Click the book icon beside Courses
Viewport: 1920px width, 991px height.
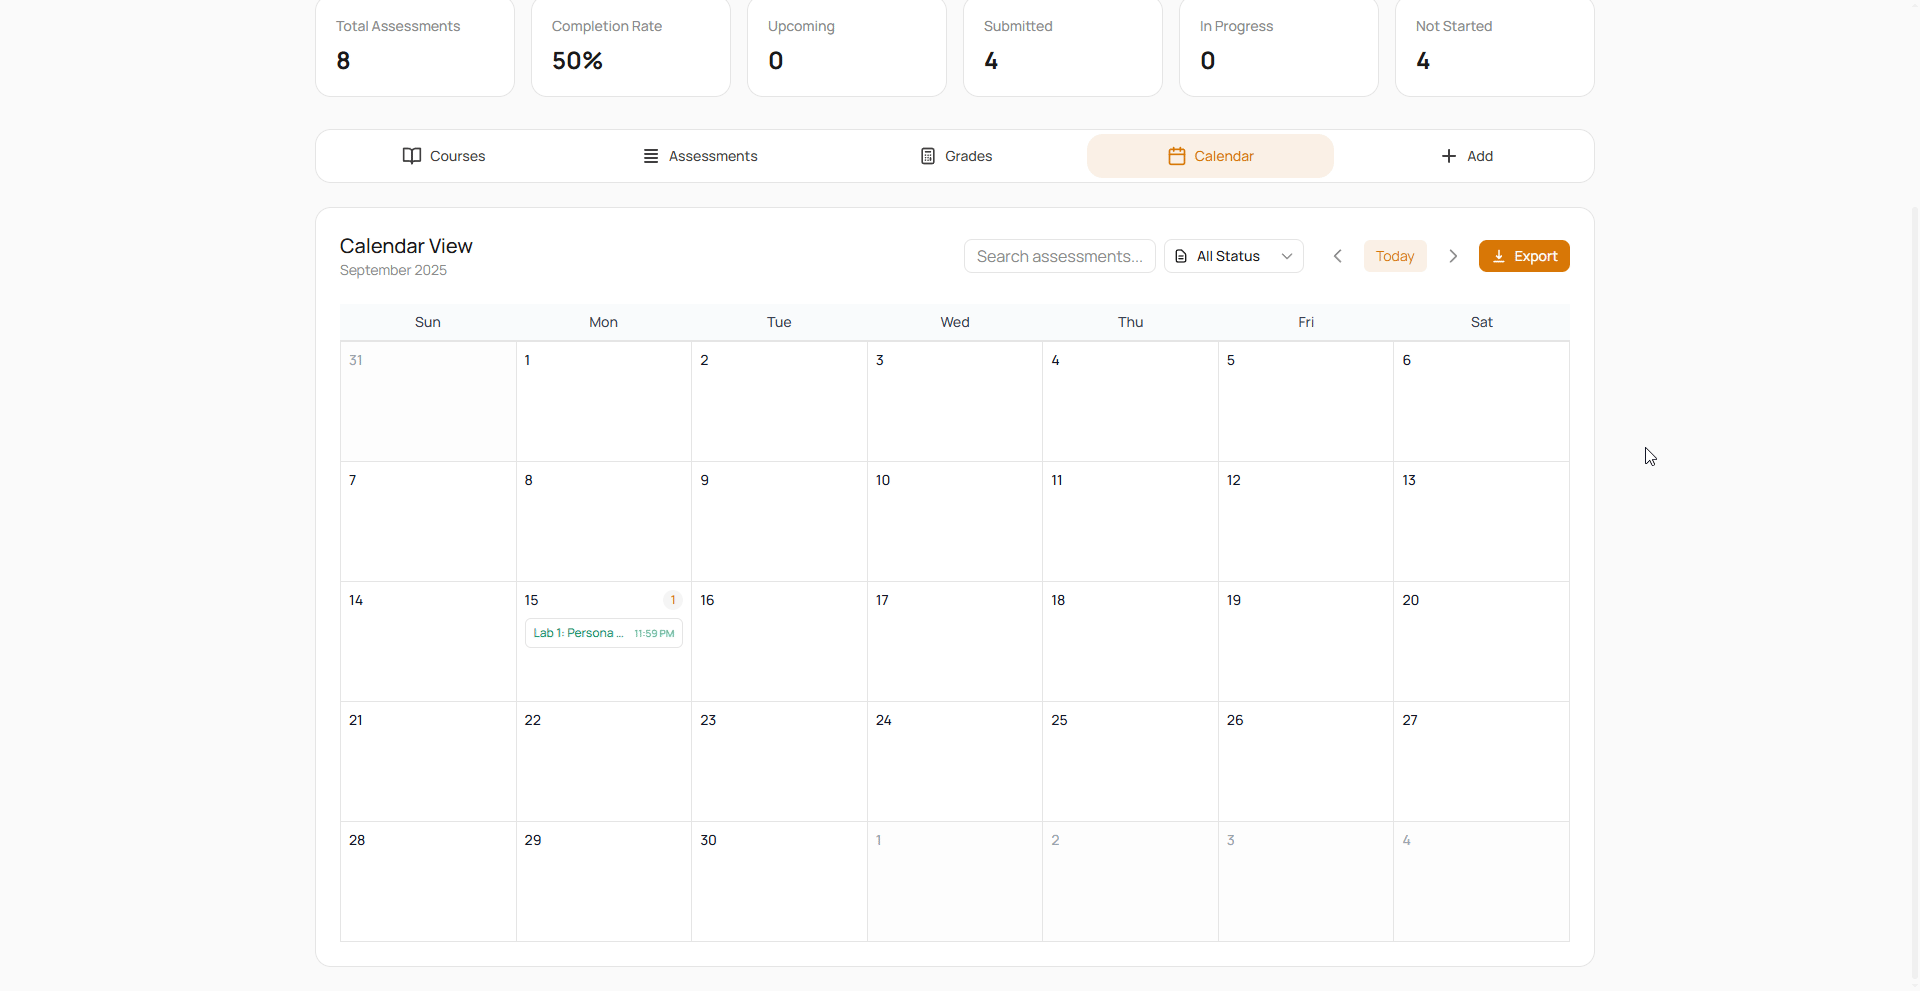412,156
